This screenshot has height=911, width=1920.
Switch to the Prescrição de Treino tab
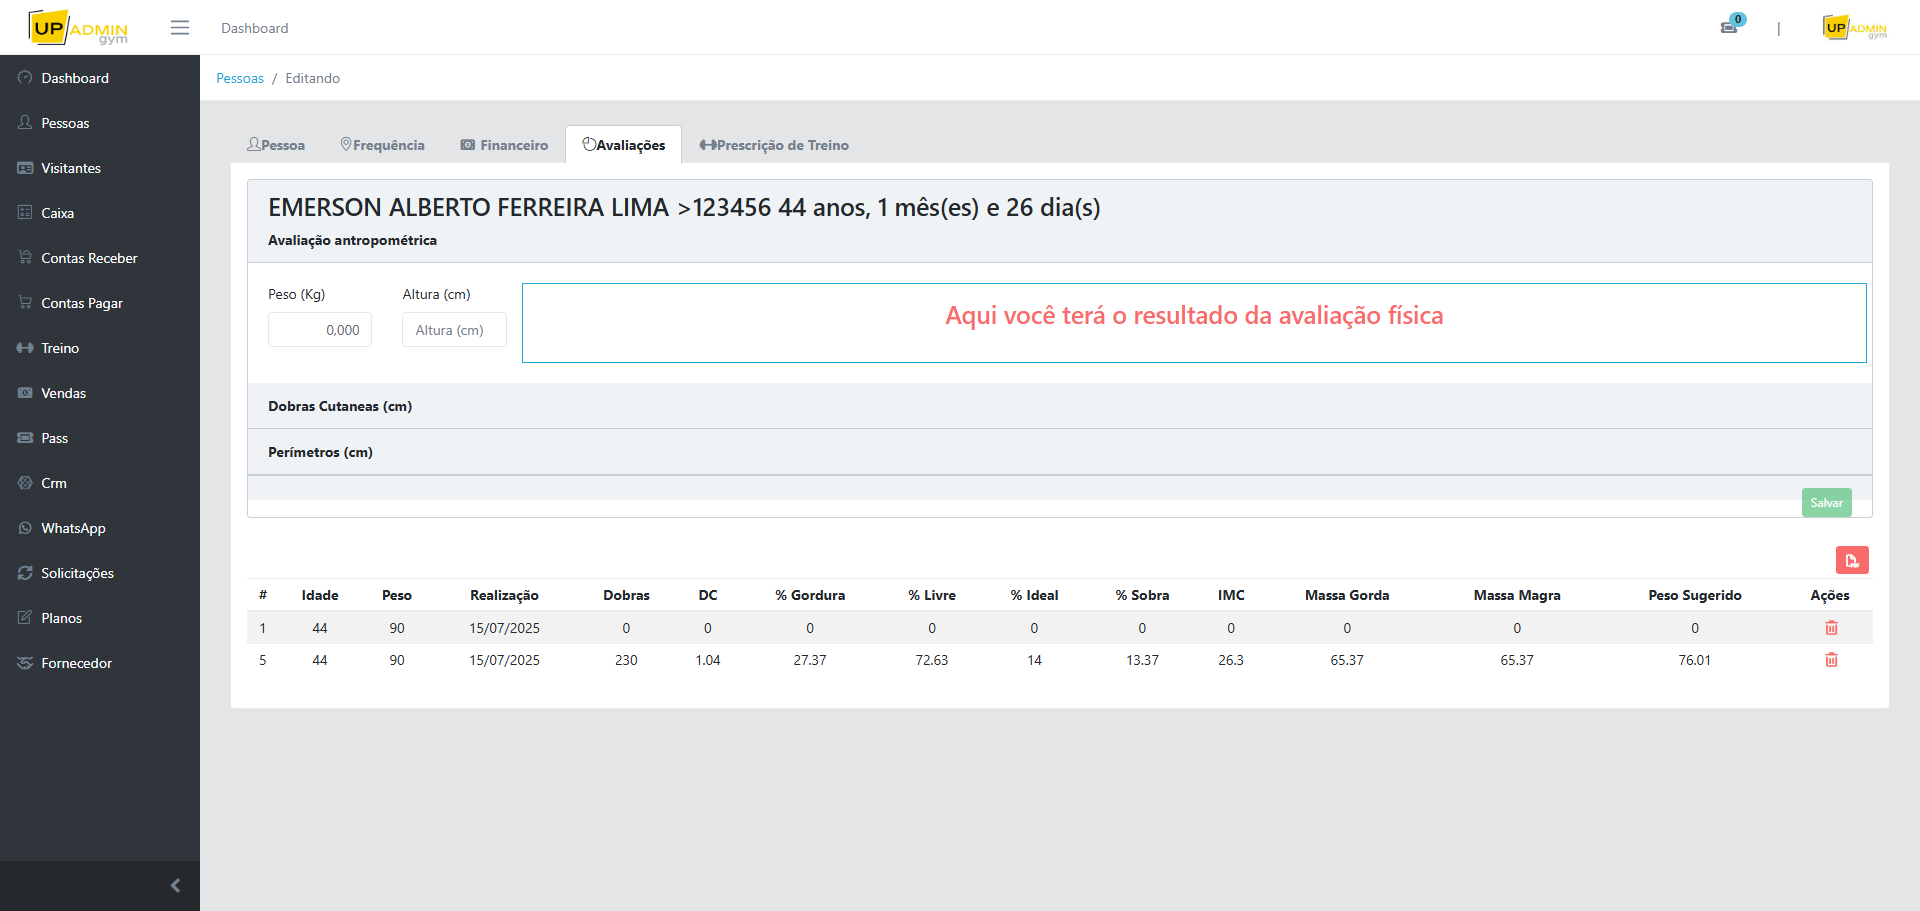point(774,145)
